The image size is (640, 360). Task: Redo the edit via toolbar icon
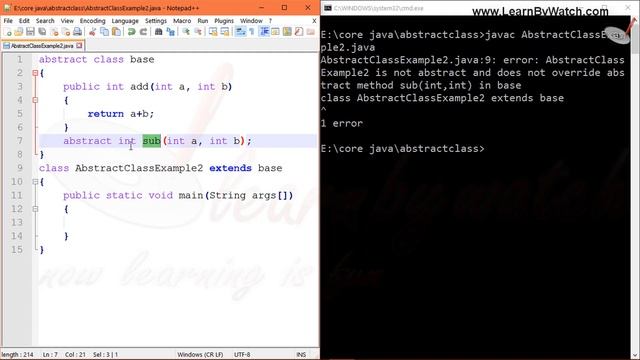144,32
